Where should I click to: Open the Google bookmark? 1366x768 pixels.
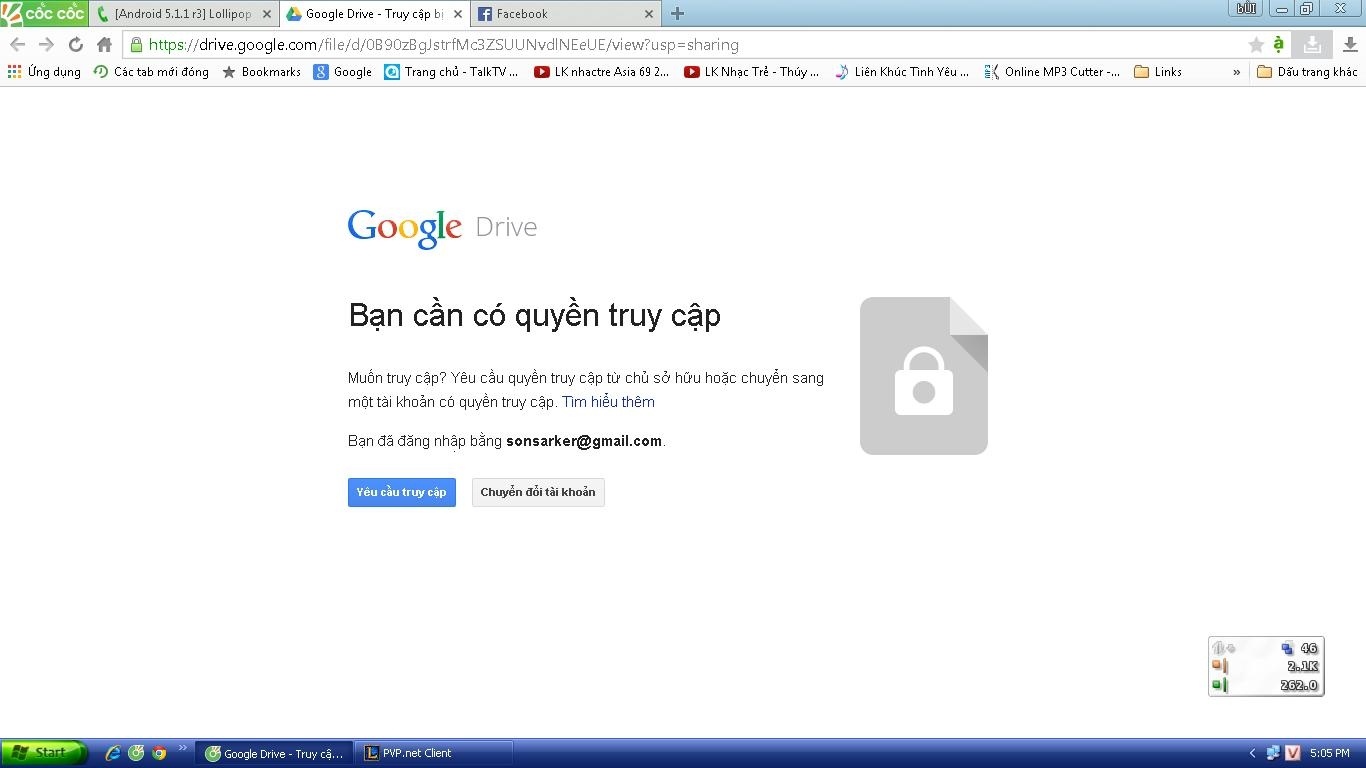[x=342, y=72]
